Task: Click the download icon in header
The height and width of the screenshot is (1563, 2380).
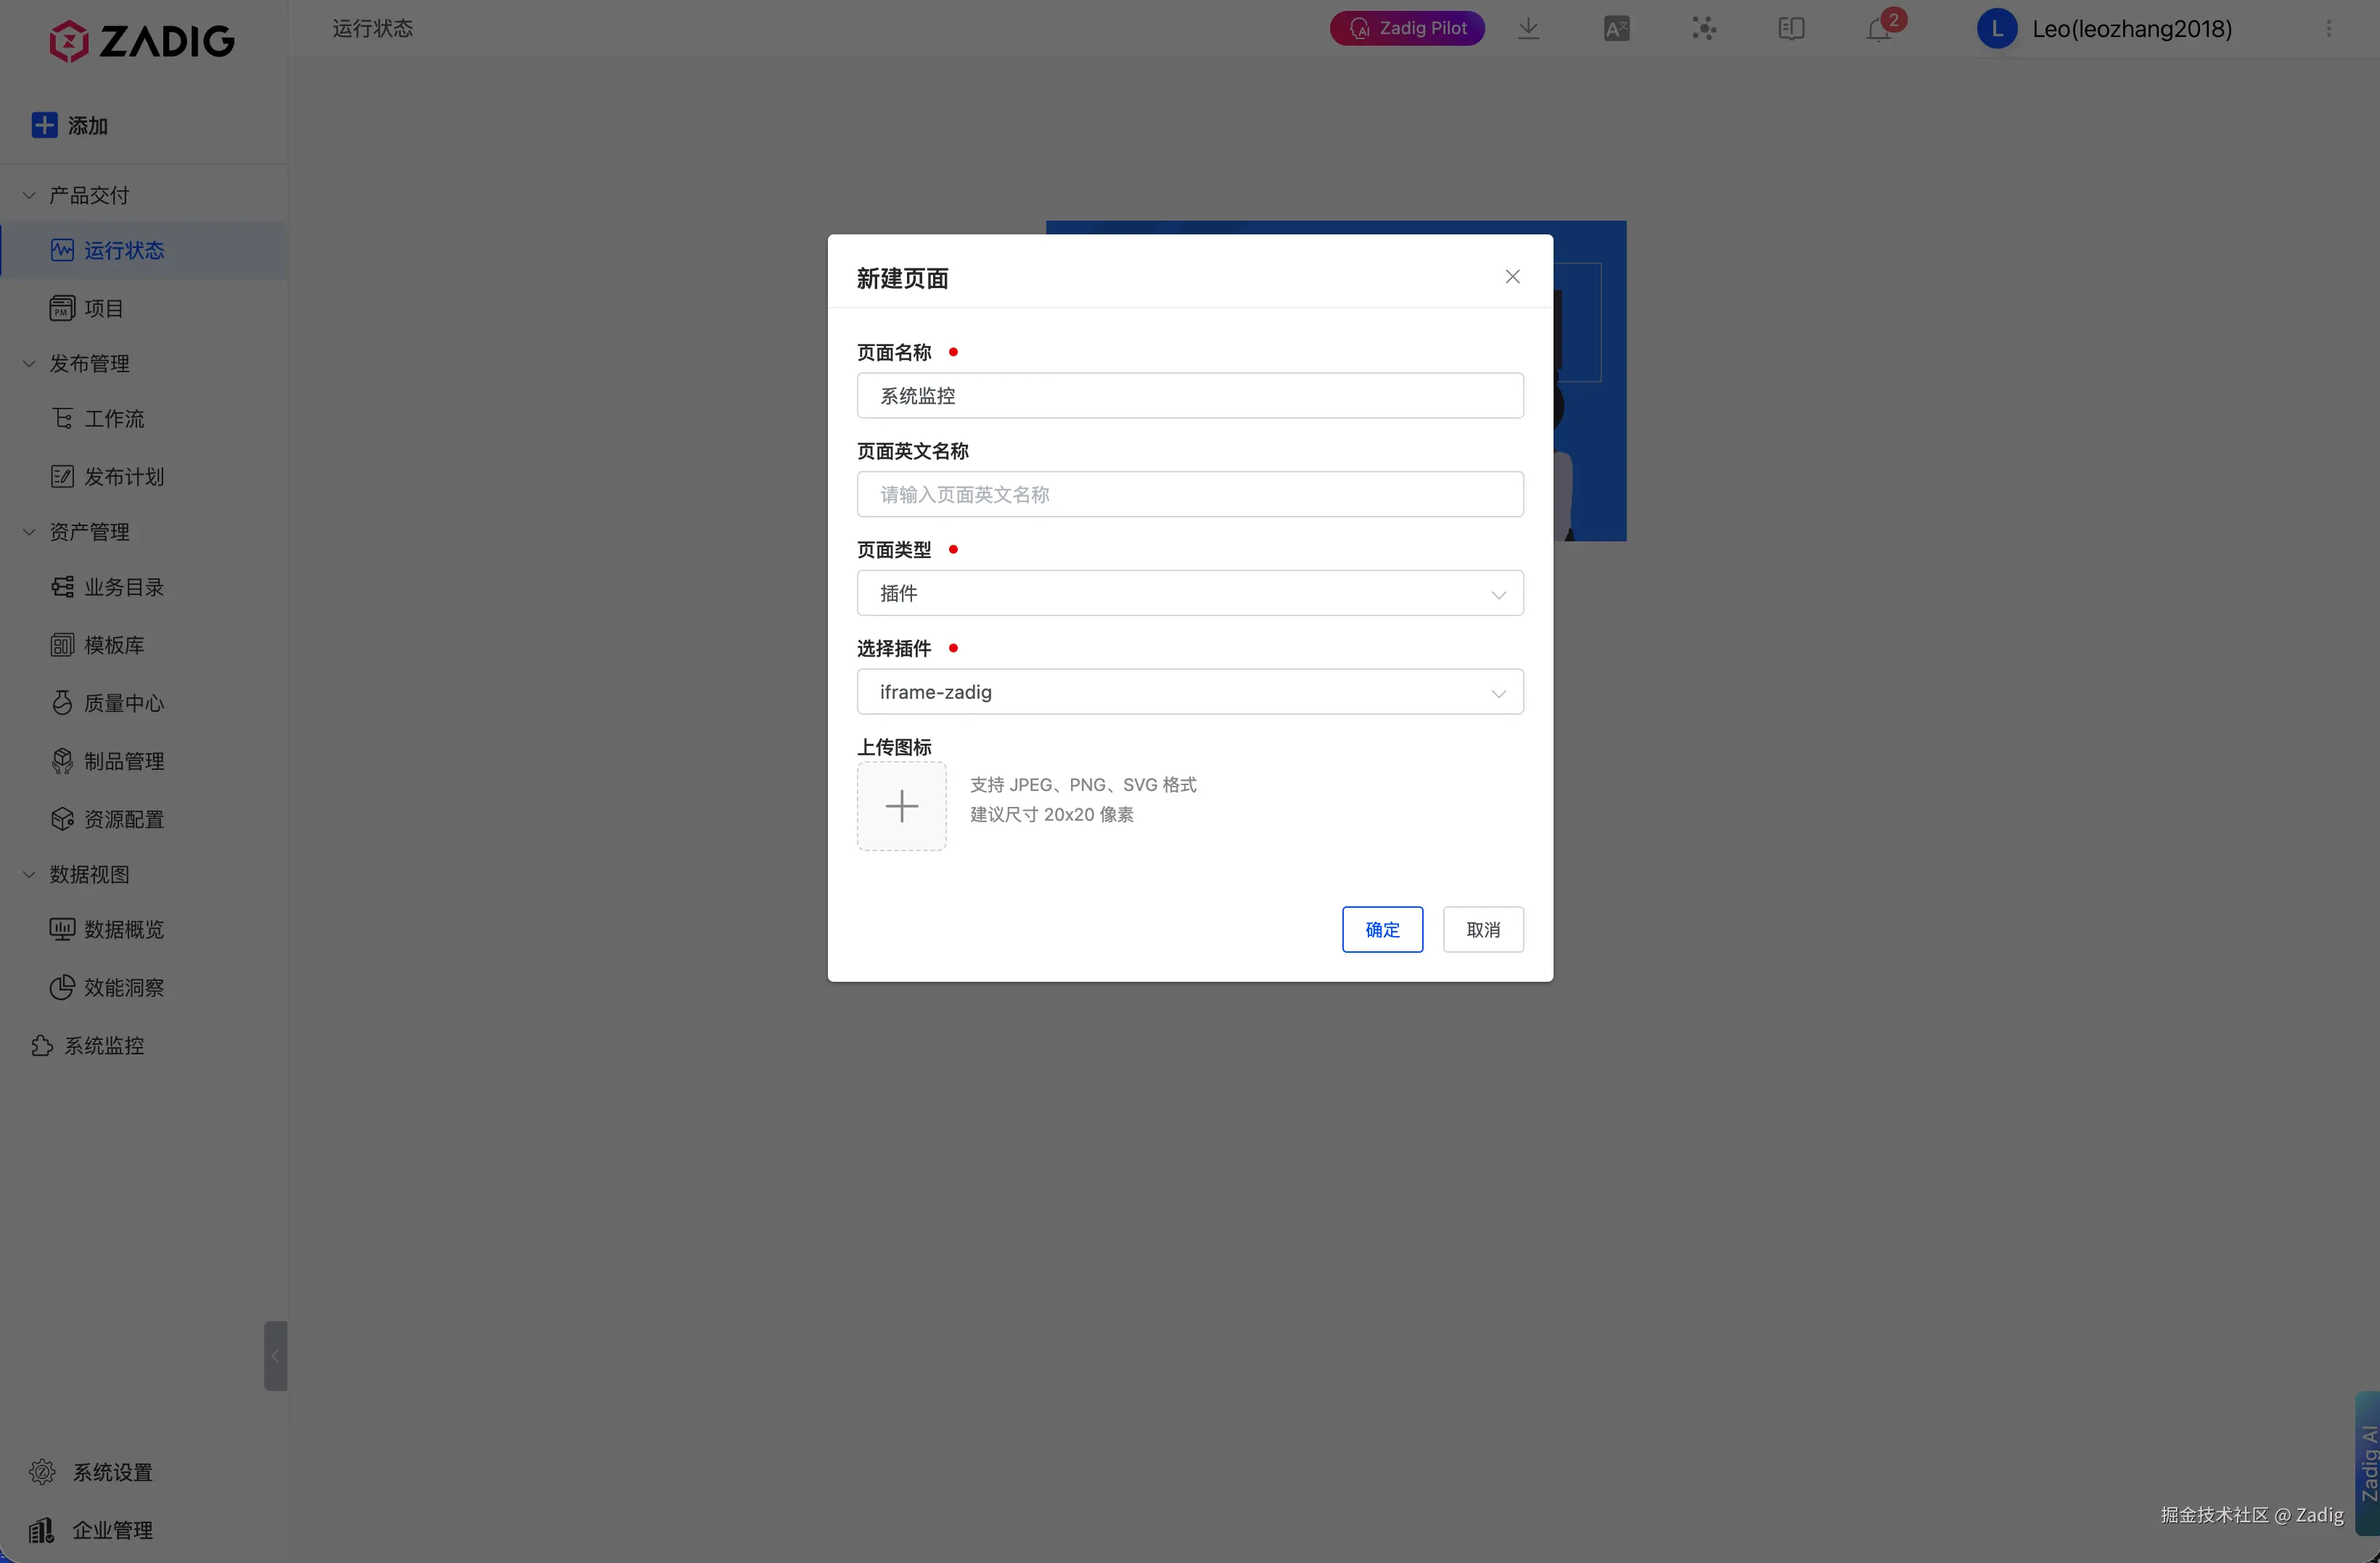Action: pyautogui.click(x=1528, y=29)
